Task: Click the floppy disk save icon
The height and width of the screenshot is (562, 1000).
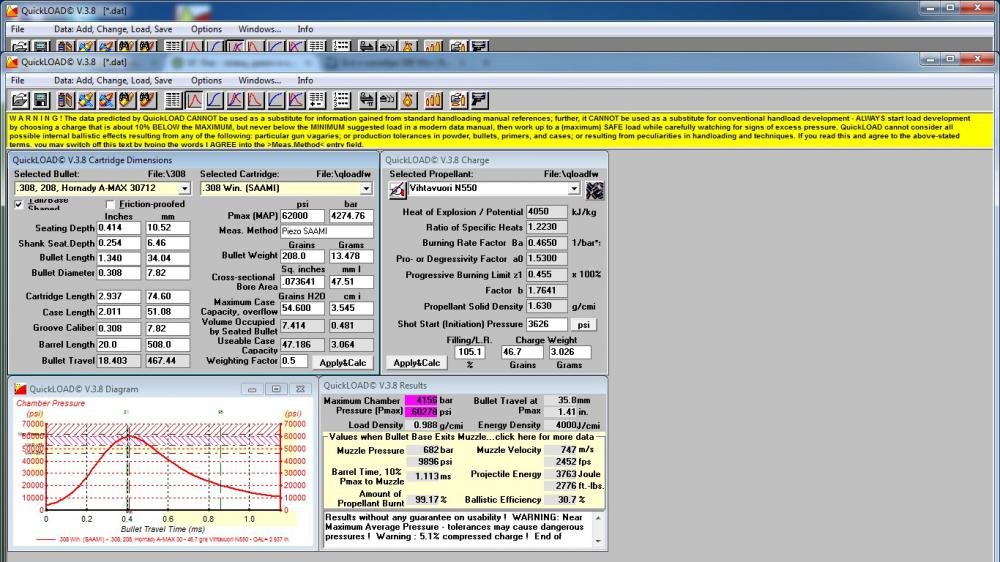Action: click(41, 100)
